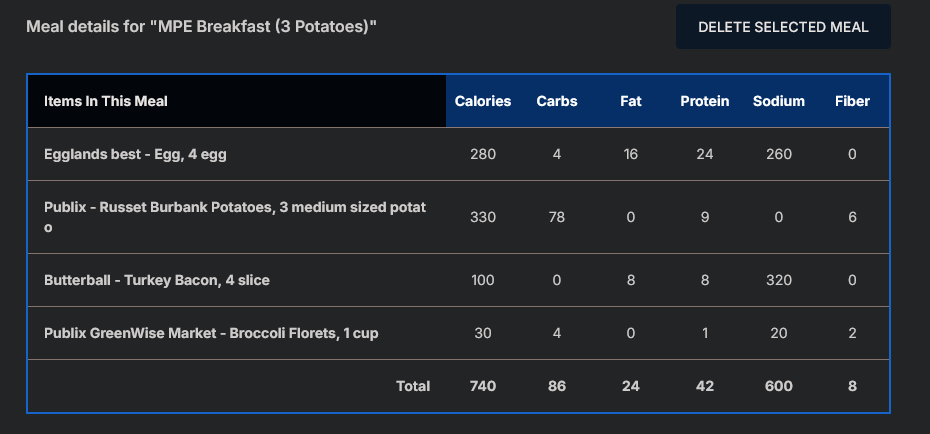930x434 pixels.
Task: Click the turkey bacon sodium value 320
Action: point(779,280)
